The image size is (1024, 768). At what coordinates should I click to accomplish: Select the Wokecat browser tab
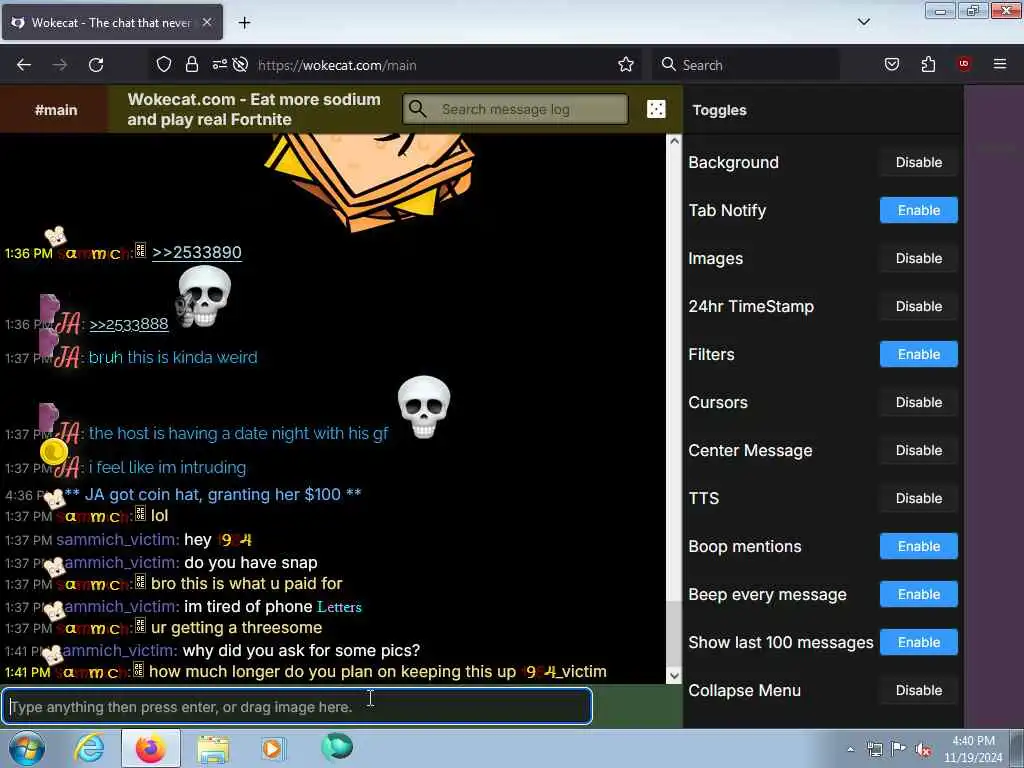112,22
